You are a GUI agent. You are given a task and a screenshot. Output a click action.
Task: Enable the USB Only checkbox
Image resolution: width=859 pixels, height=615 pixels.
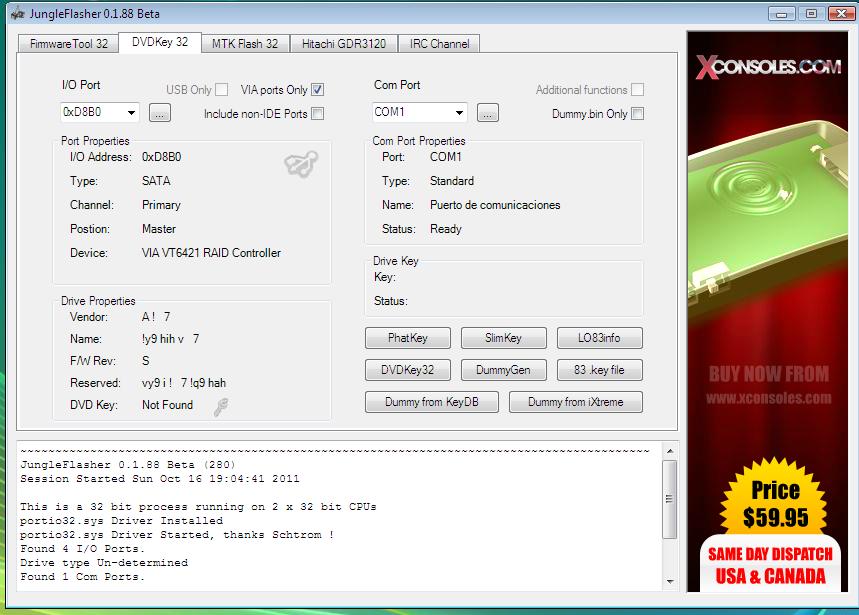(222, 89)
